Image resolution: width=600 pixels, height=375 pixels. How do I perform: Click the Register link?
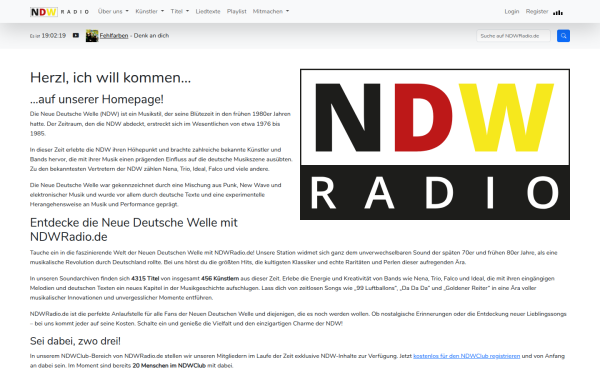click(x=537, y=11)
